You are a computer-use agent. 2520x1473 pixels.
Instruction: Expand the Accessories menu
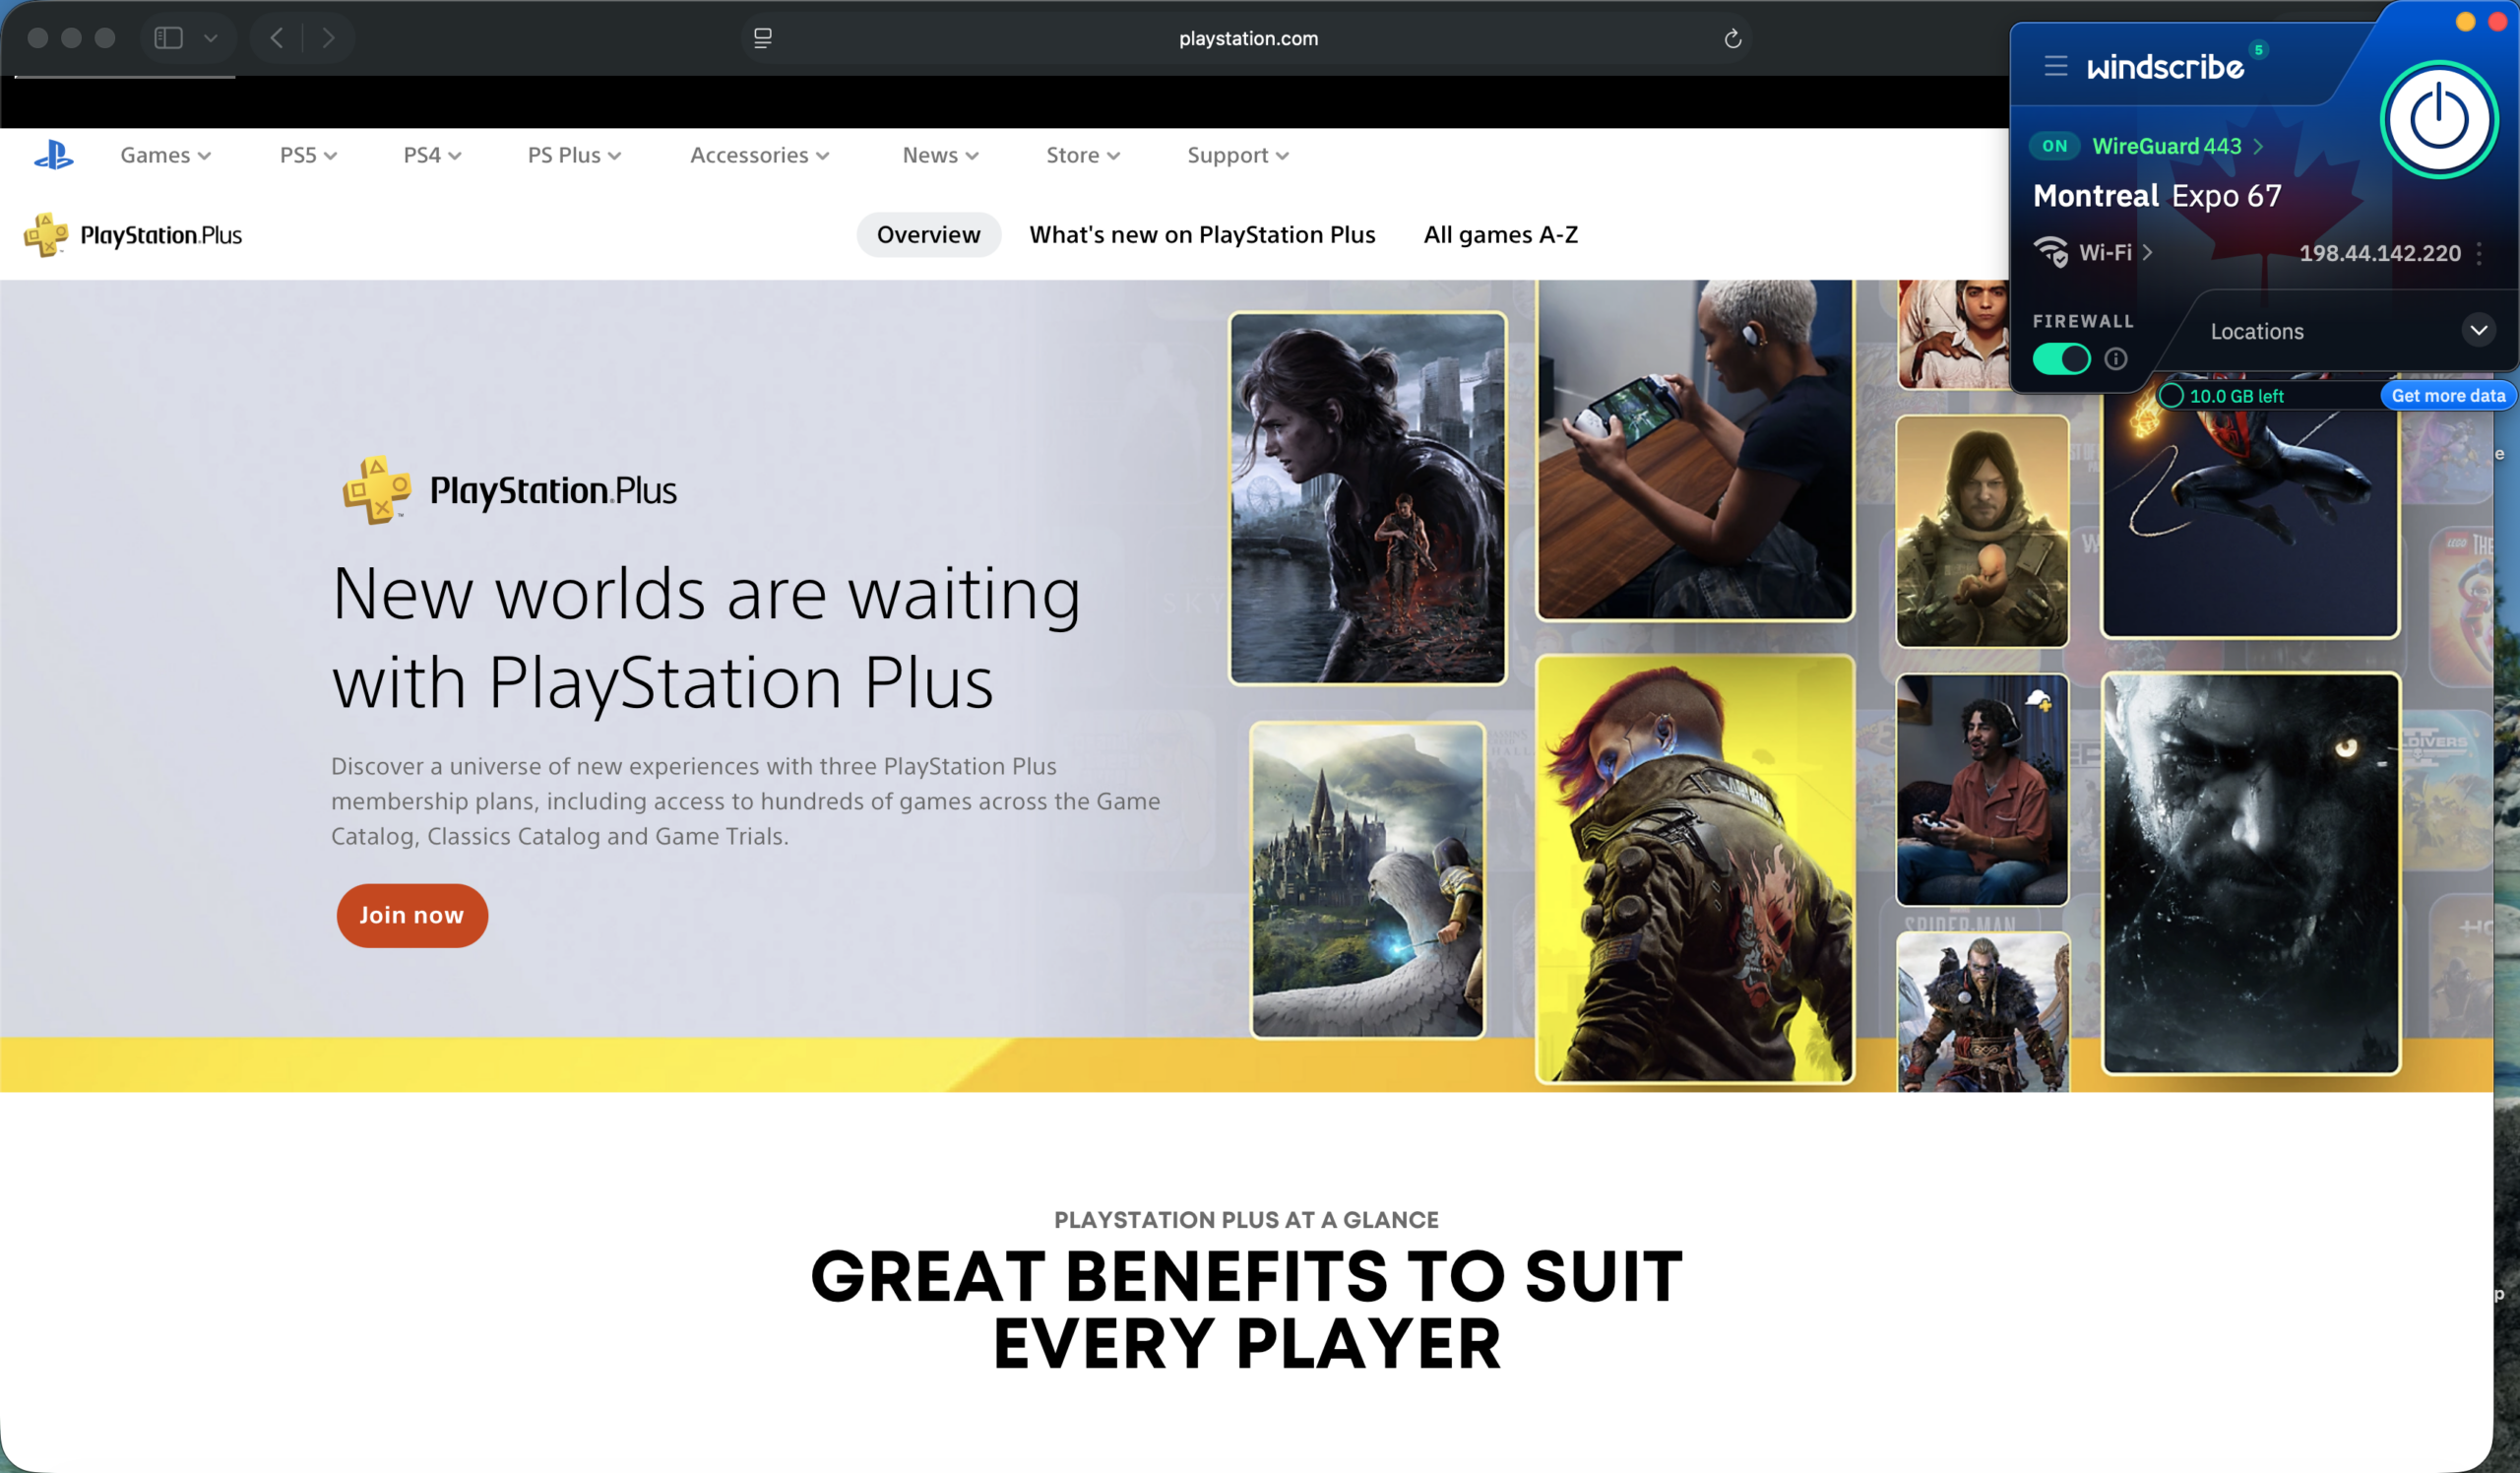coord(760,155)
